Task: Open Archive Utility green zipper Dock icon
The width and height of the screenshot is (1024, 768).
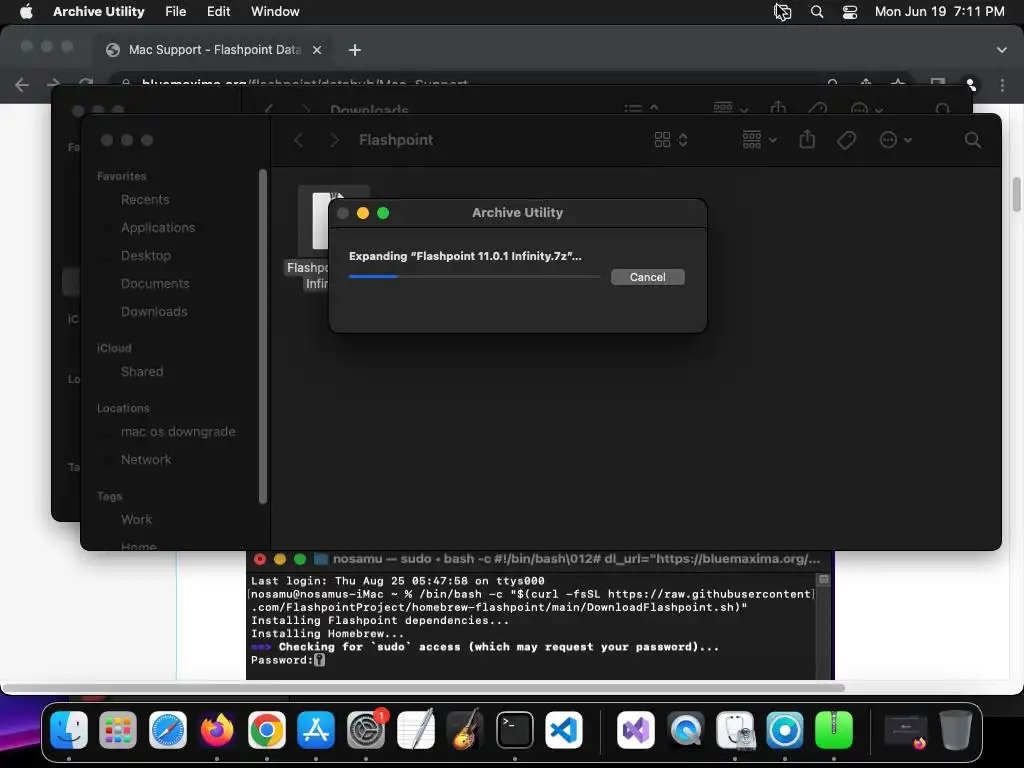Action: pos(834,729)
